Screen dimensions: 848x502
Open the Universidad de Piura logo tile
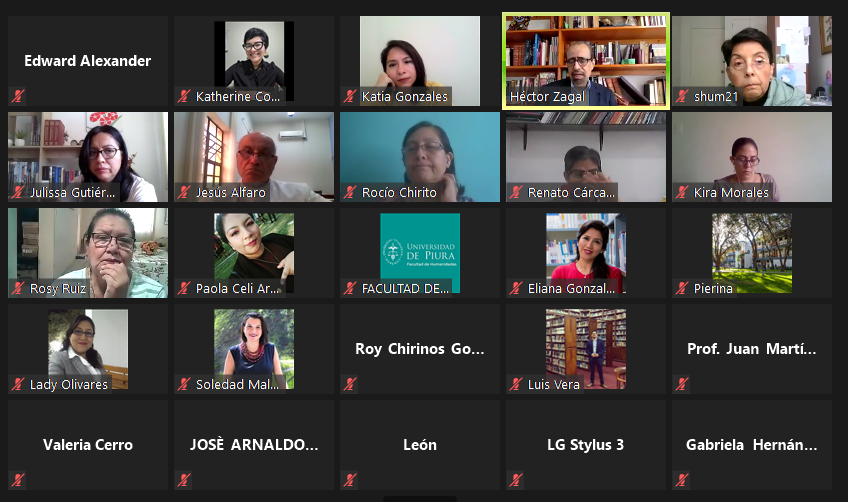click(420, 253)
